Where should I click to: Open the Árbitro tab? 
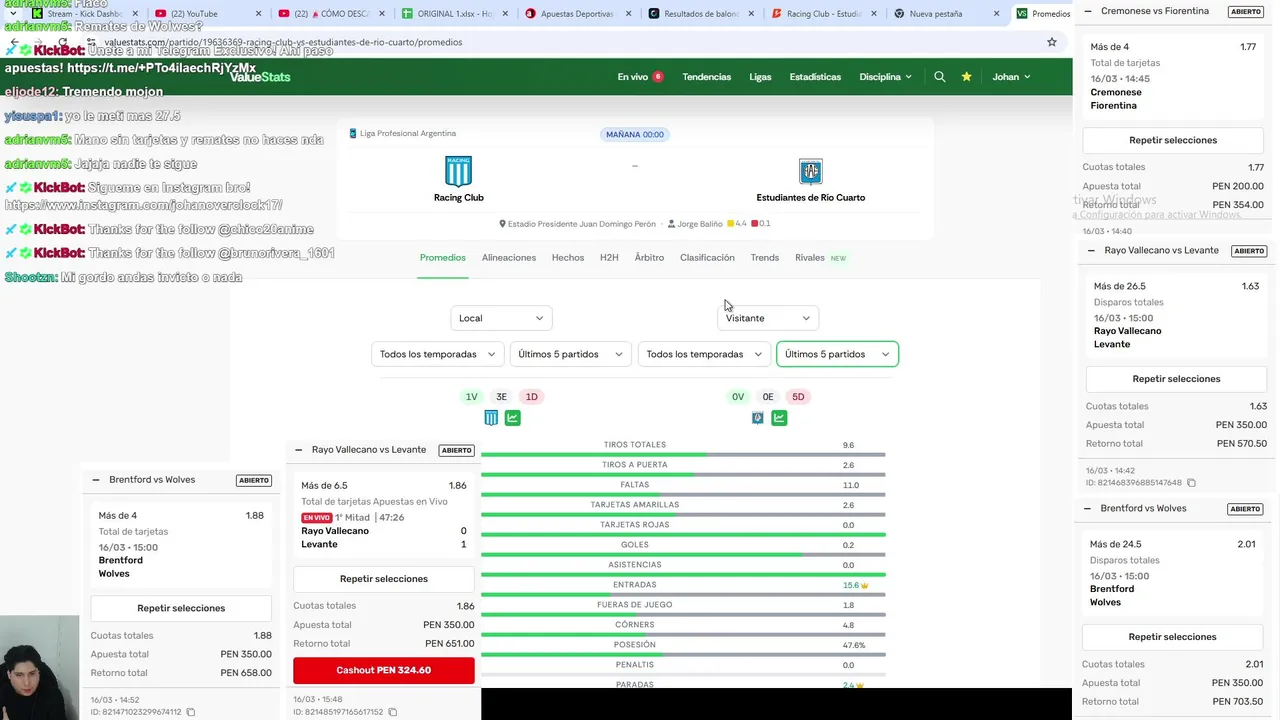click(649, 258)
